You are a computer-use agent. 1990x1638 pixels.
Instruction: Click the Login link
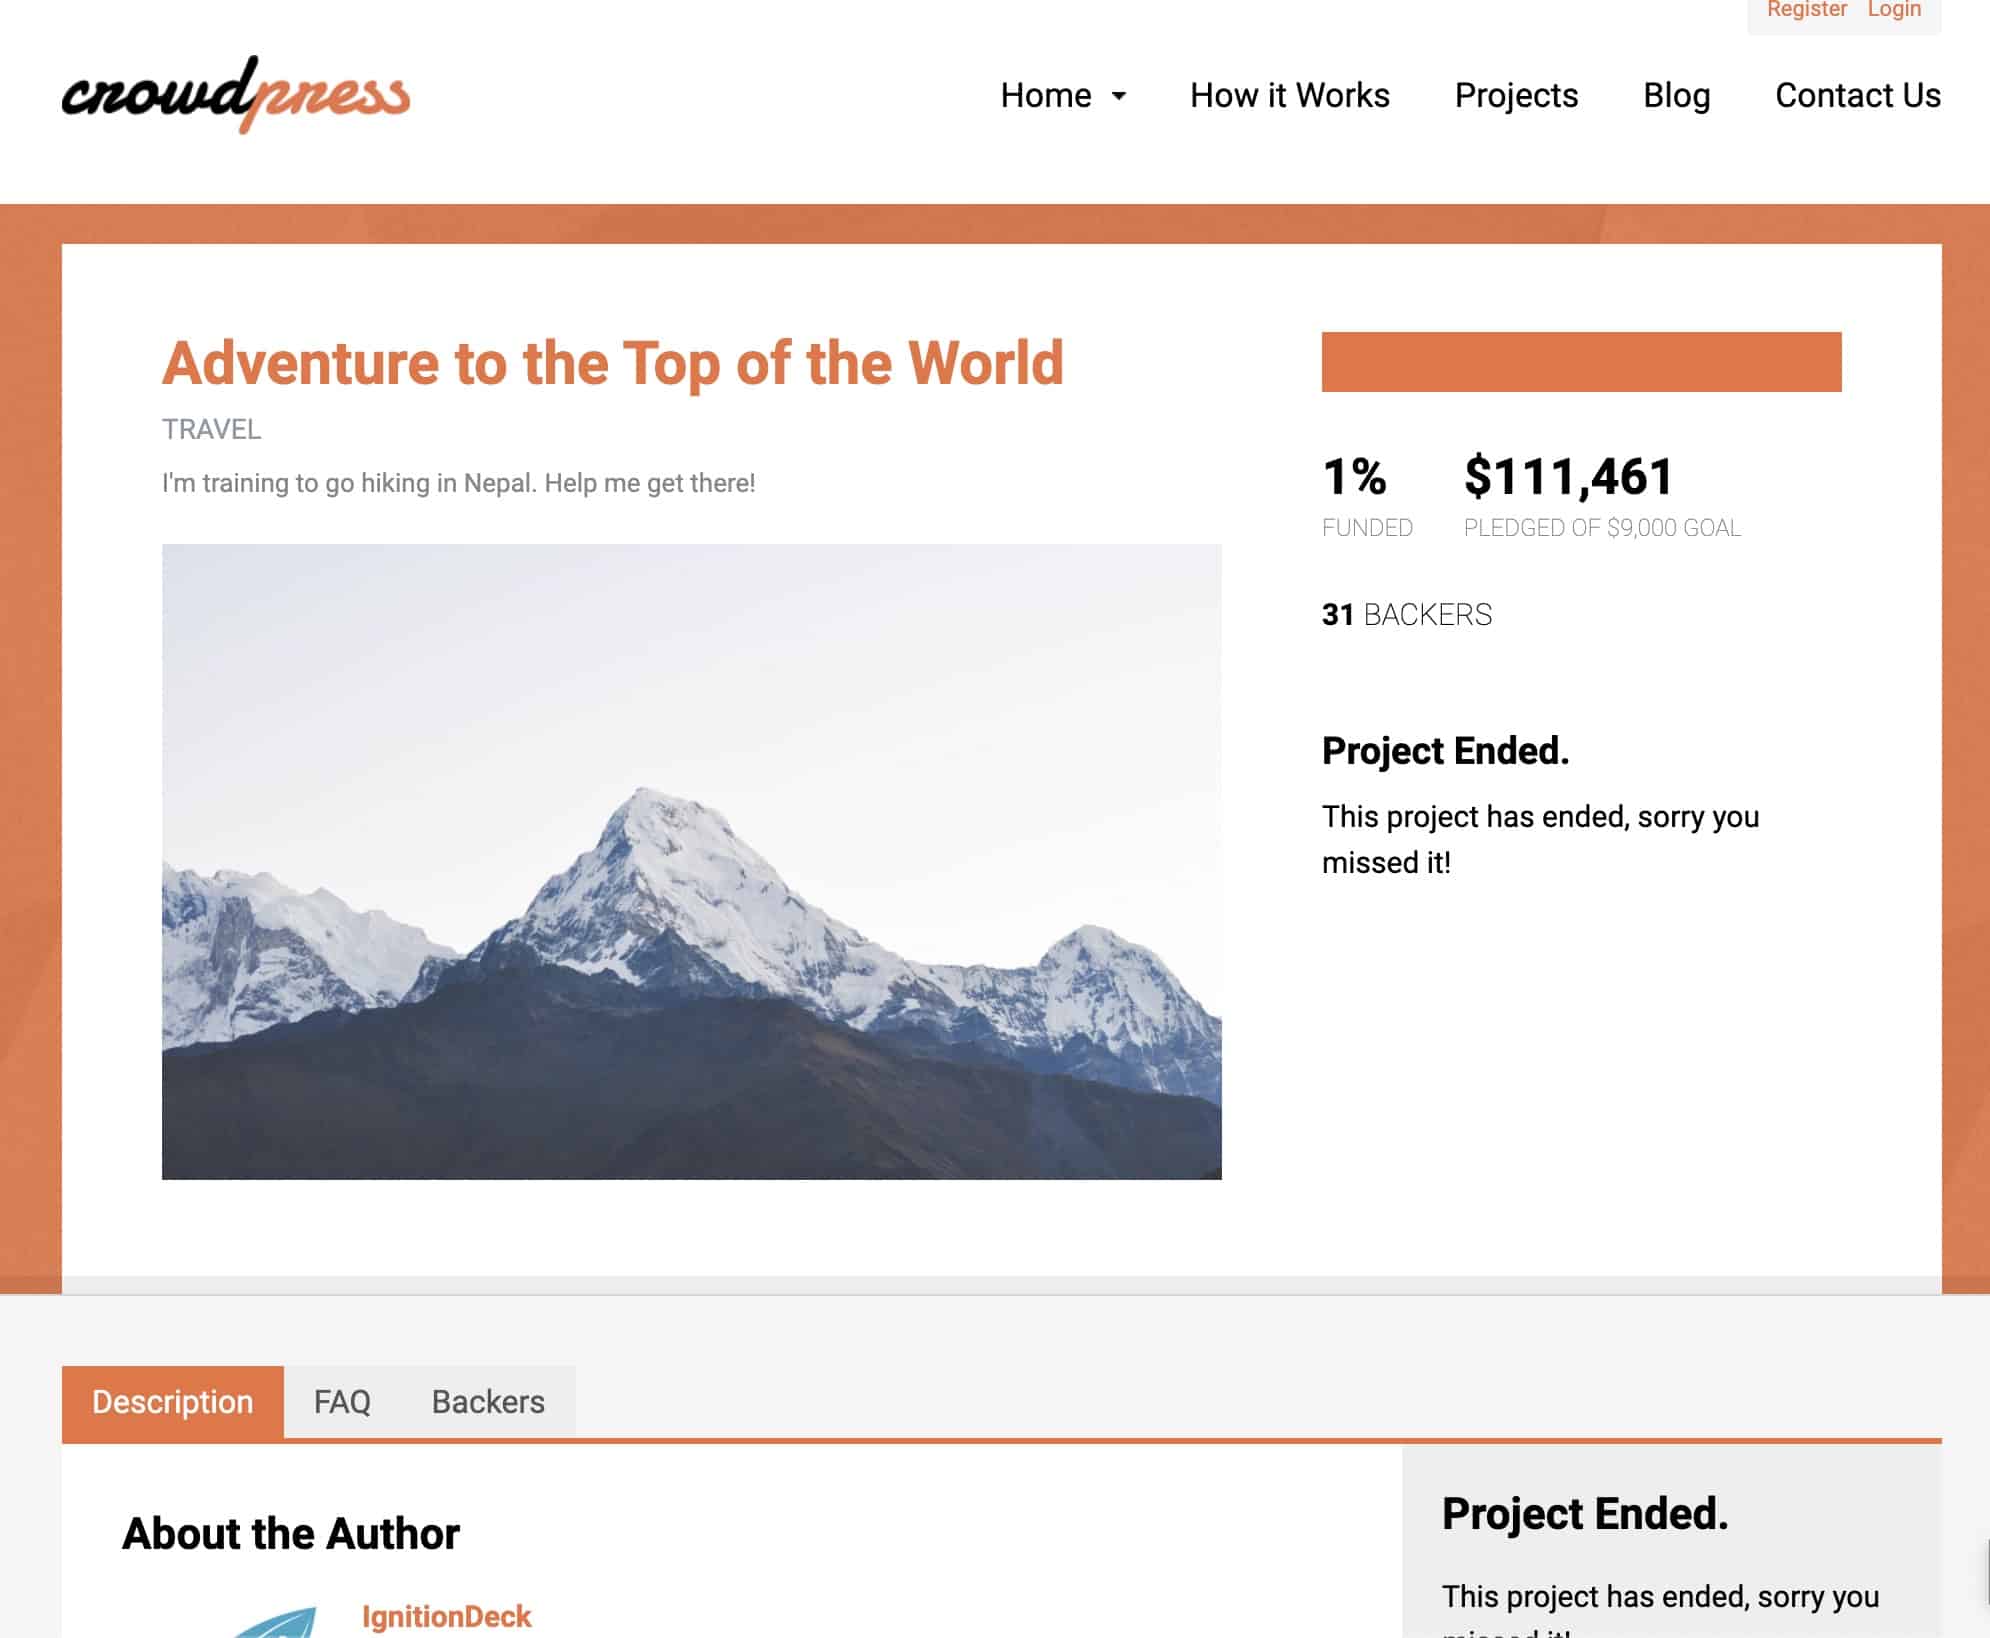pyautogui.click(x=1894, y=10)
